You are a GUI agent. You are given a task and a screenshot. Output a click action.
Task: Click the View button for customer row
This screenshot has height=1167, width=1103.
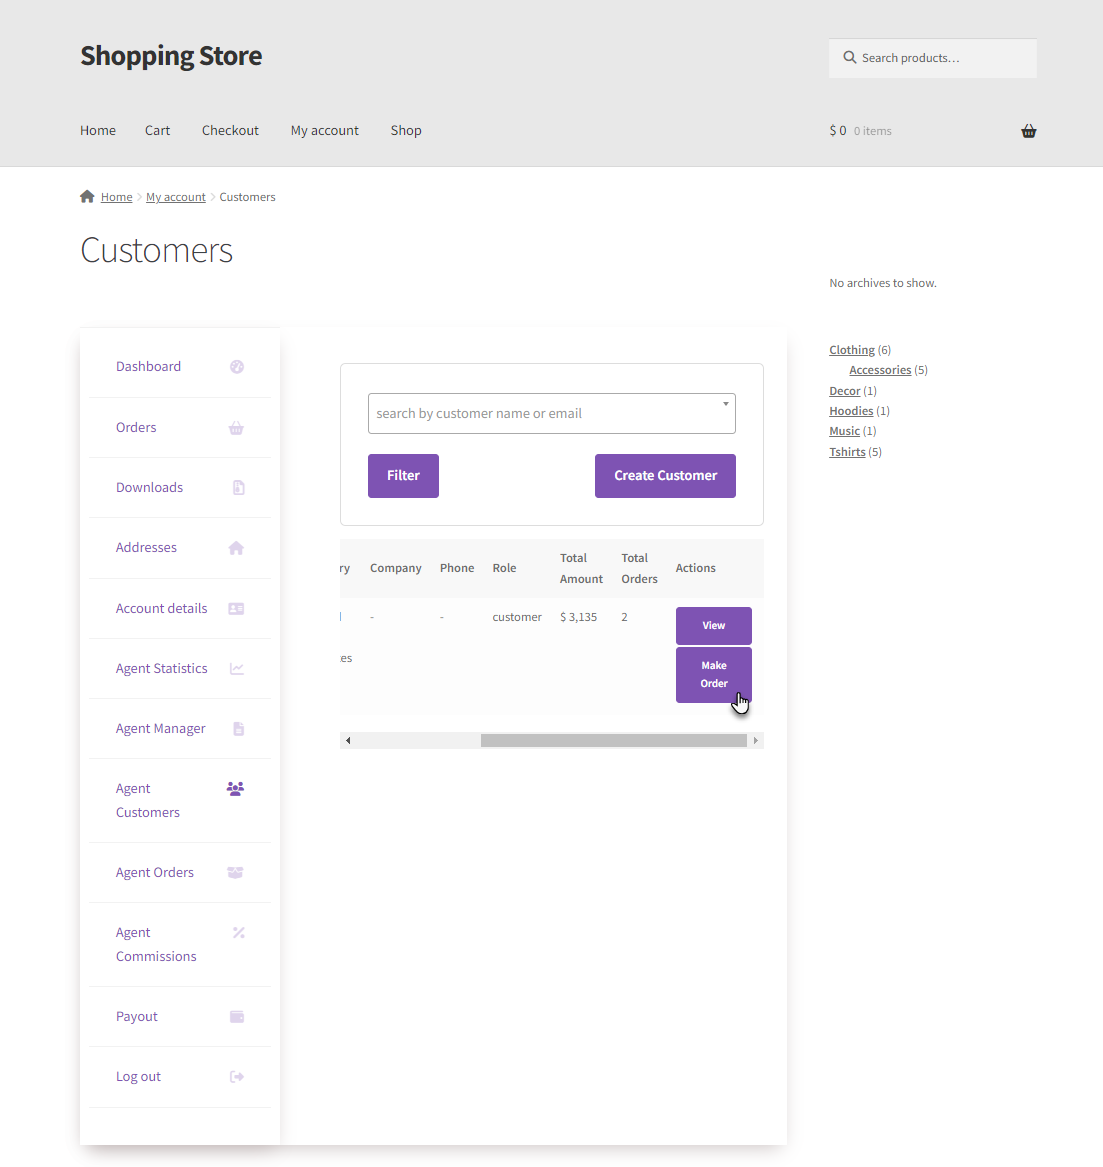[714, 626]
